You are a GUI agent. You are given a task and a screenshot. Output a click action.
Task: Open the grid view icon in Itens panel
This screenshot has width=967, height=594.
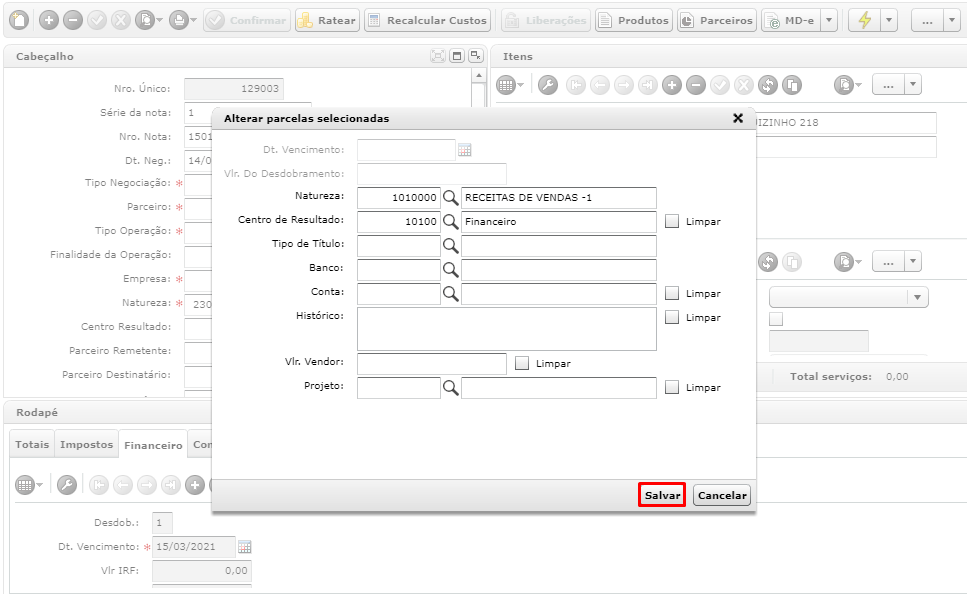pos(506,85)
